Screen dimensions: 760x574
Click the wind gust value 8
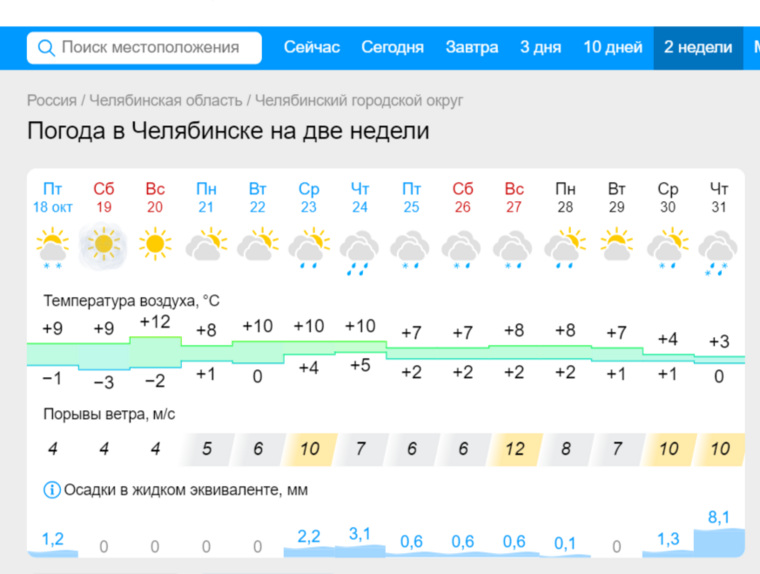(566, 449)
